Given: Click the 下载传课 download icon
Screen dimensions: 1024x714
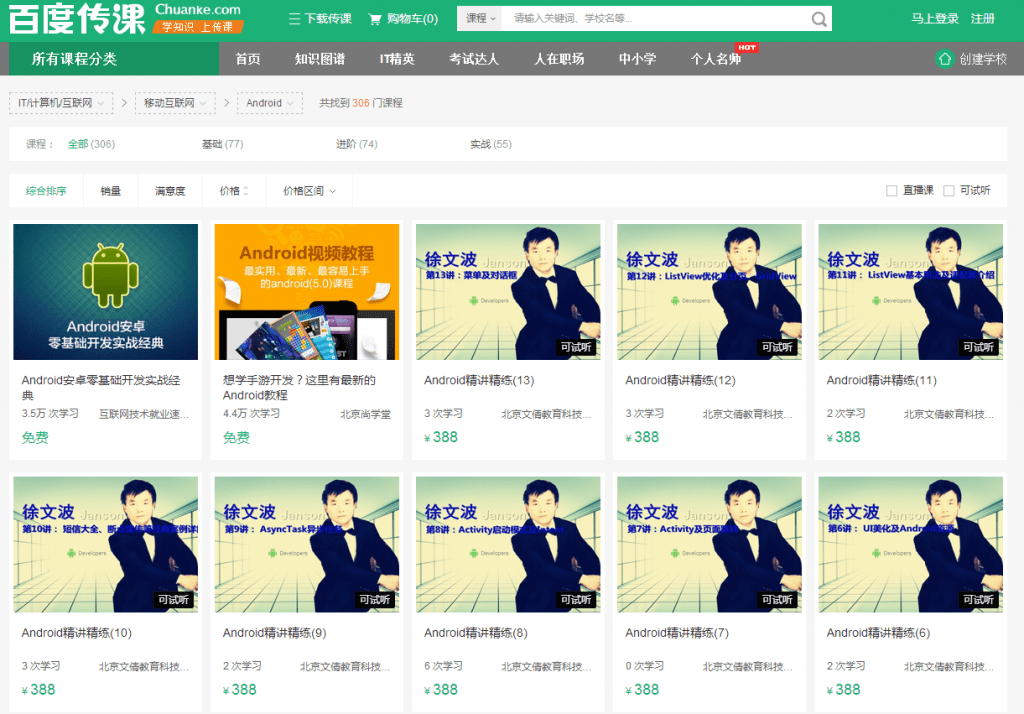Looking at the screenshot, I should coord(293,18).
